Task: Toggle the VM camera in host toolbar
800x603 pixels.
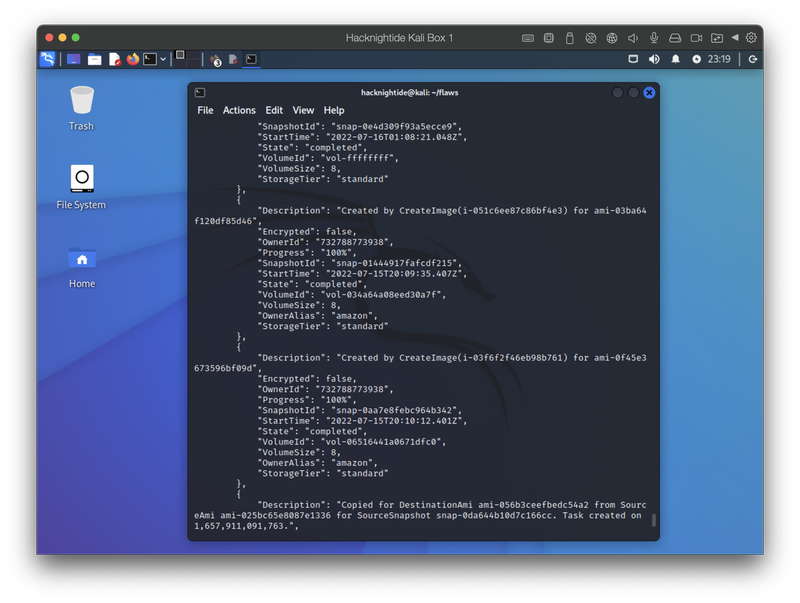Action: [x=696, y=38]
